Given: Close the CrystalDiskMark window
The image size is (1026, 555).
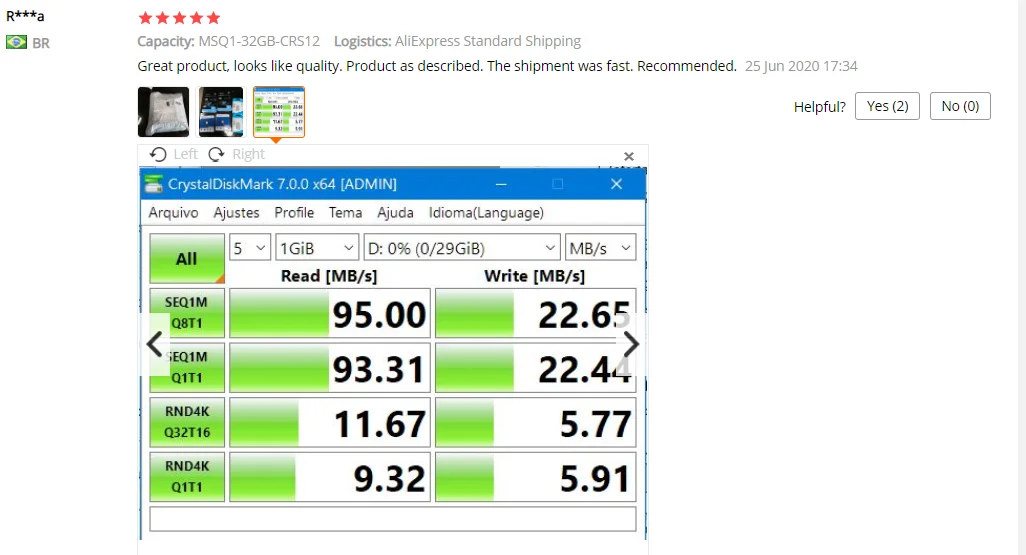Looking at the screenshot, I should pos(616,184).
